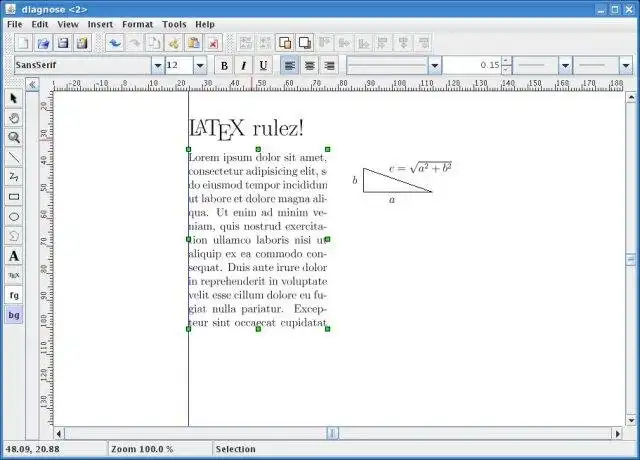Save the drawing with the floppy disk icon

[62, 42]
